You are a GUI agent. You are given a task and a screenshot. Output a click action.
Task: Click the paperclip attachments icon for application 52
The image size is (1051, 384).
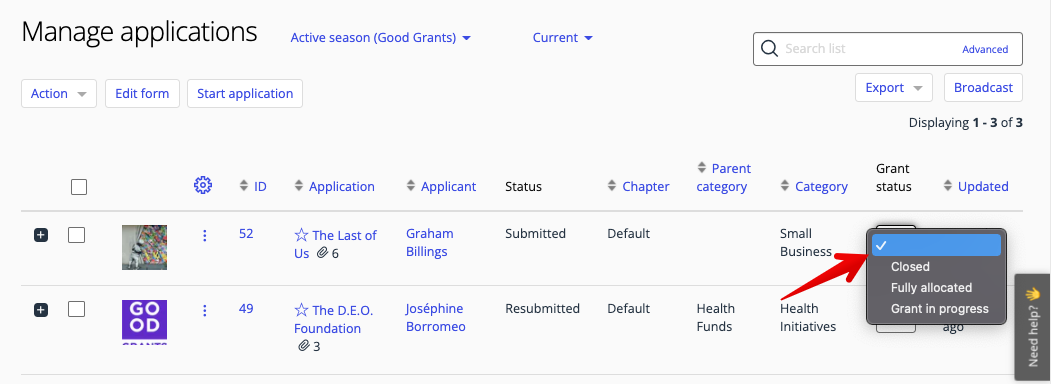click(x=322, y=253)
